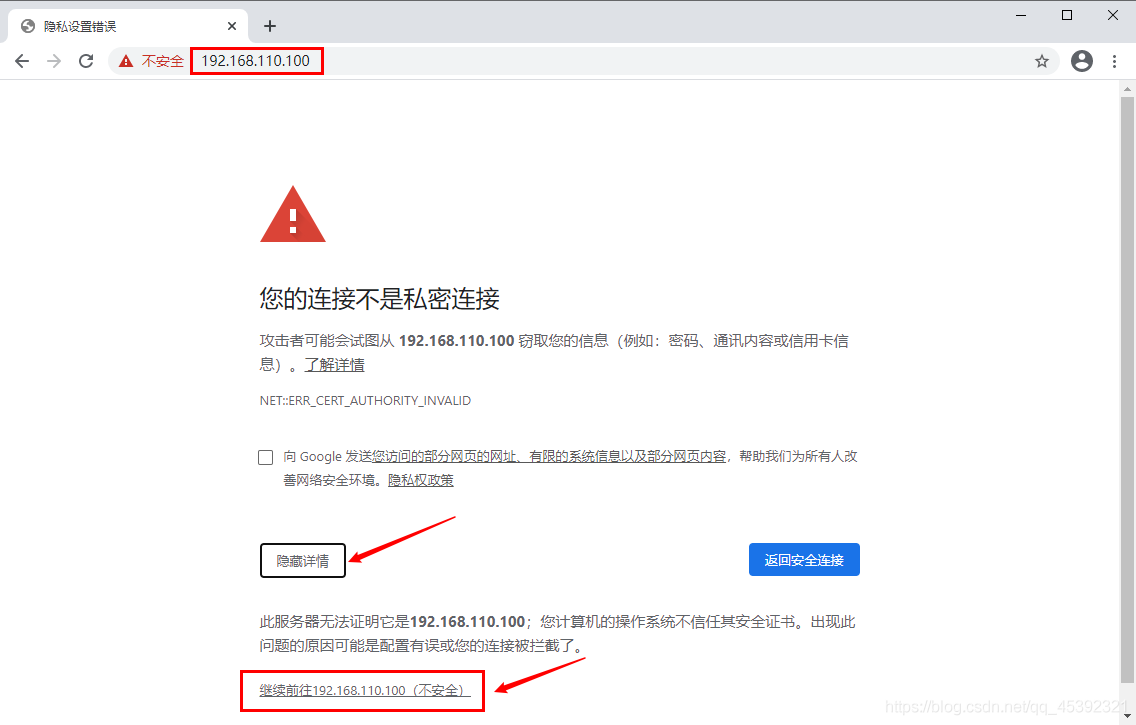Maximize the browser window
The height and width of the screenshot is (725, 1136).
(1067, 15)
